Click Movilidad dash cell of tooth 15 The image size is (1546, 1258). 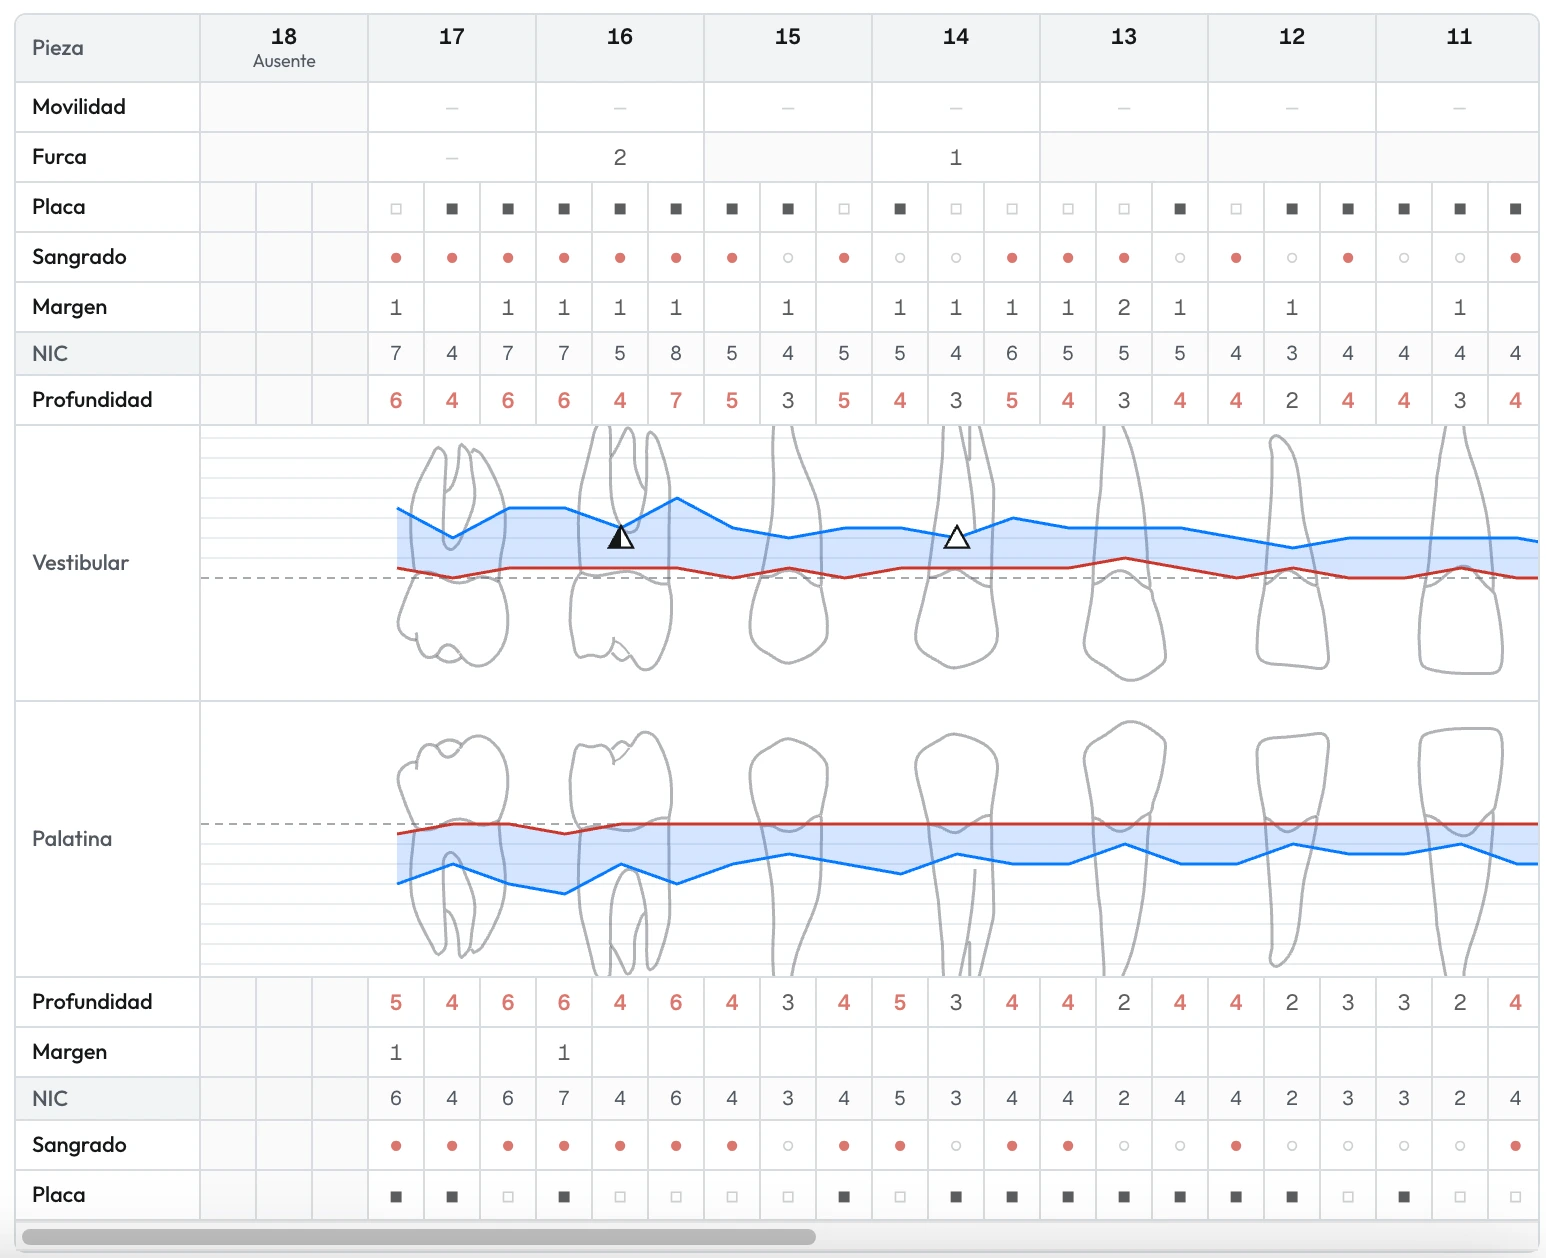coord(788,107)
